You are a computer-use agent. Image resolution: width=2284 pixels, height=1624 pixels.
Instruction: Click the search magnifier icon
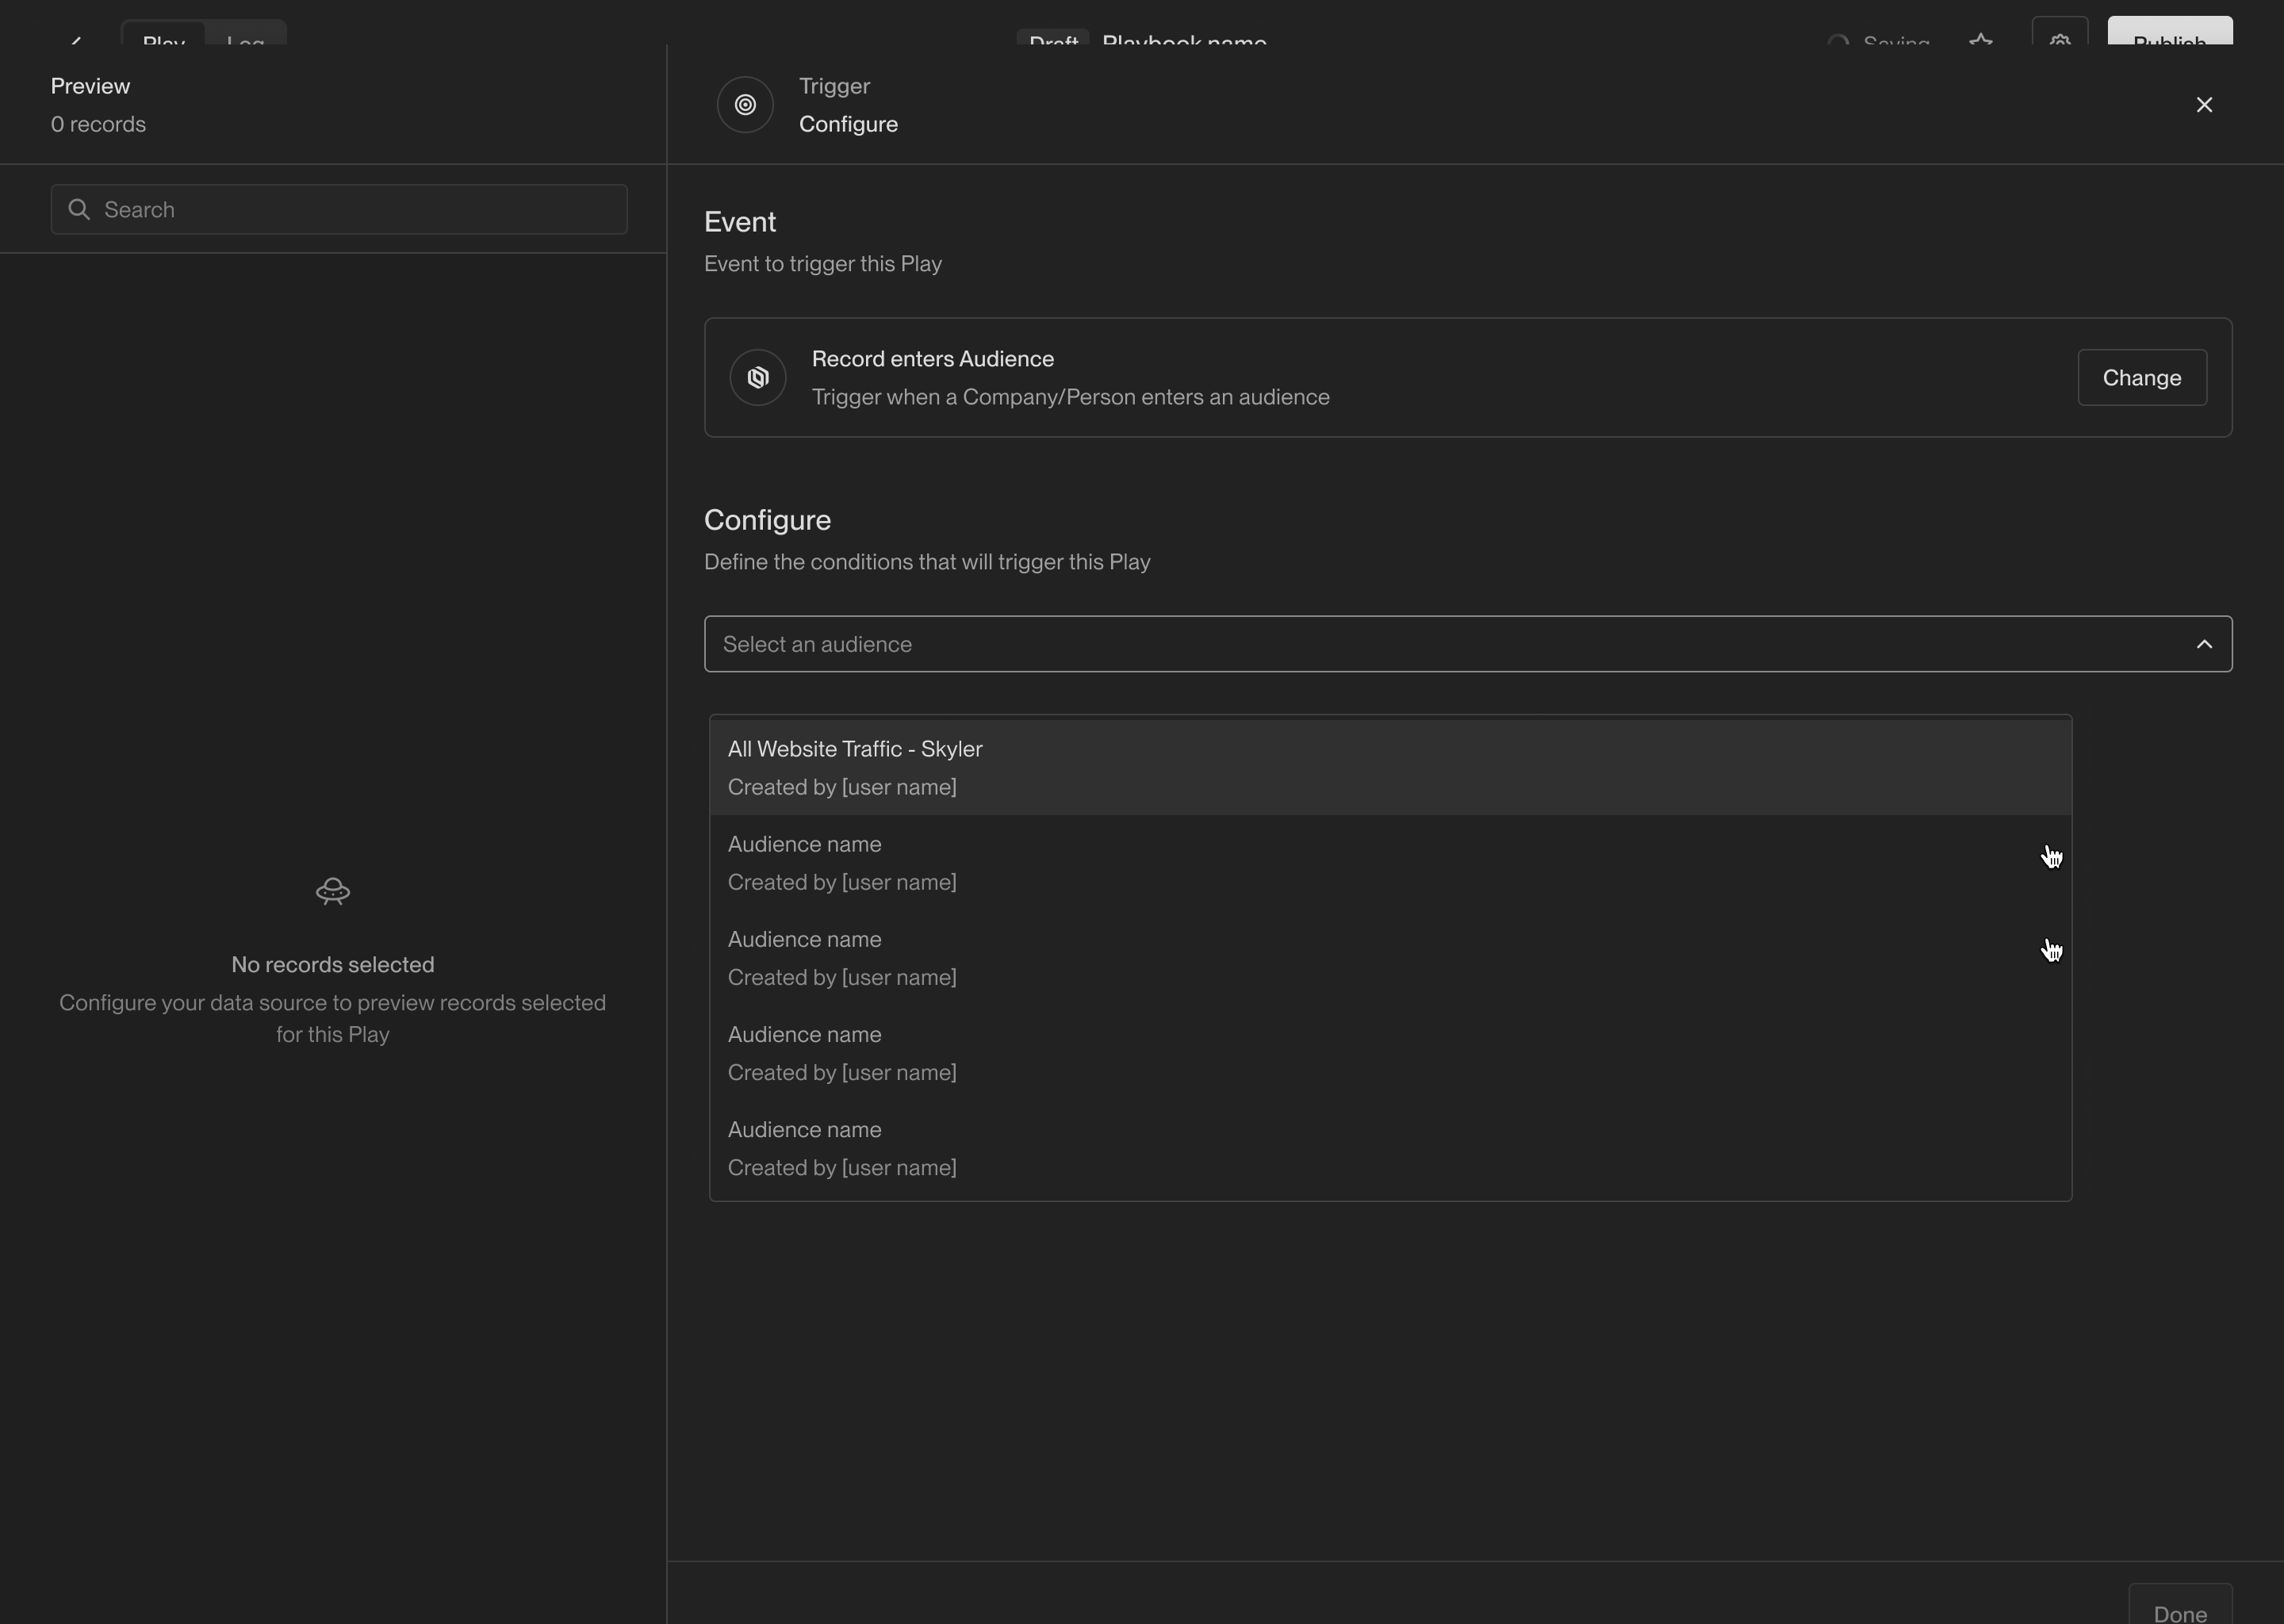tap(79, 209)
